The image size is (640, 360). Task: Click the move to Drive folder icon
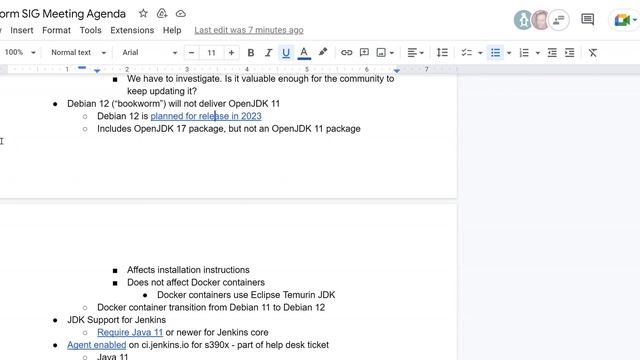(x=162, y=13)
